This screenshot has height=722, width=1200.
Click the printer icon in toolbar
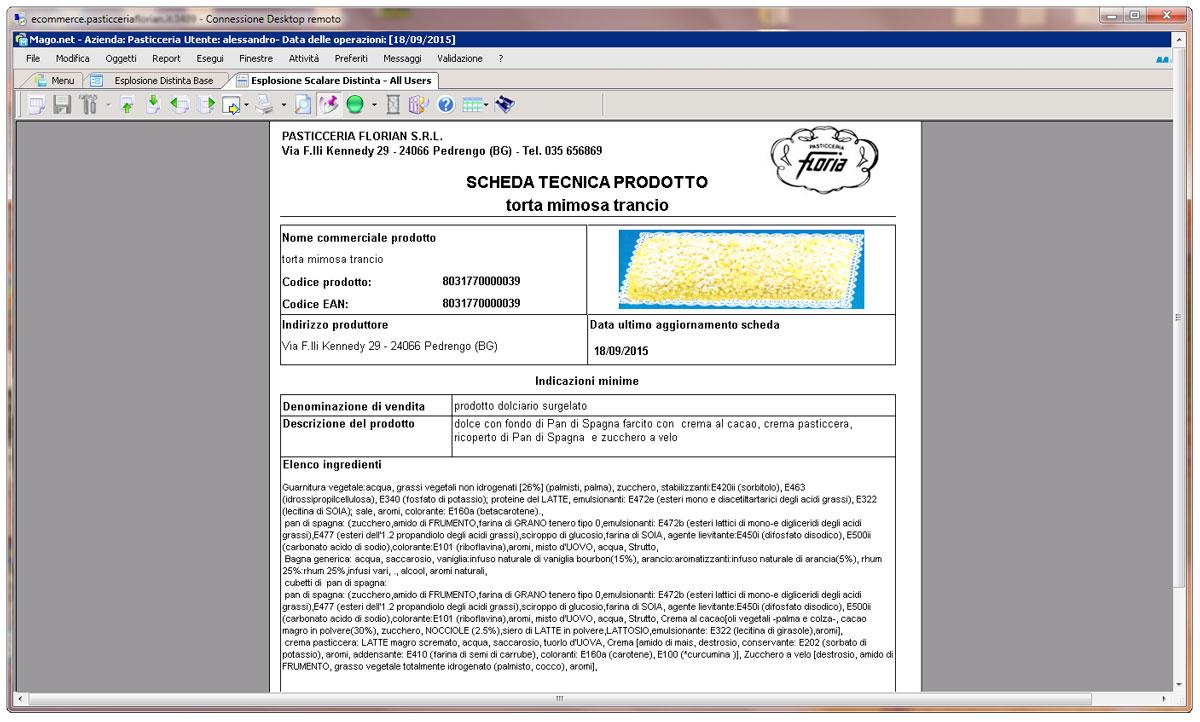click(x=265, y=104)
